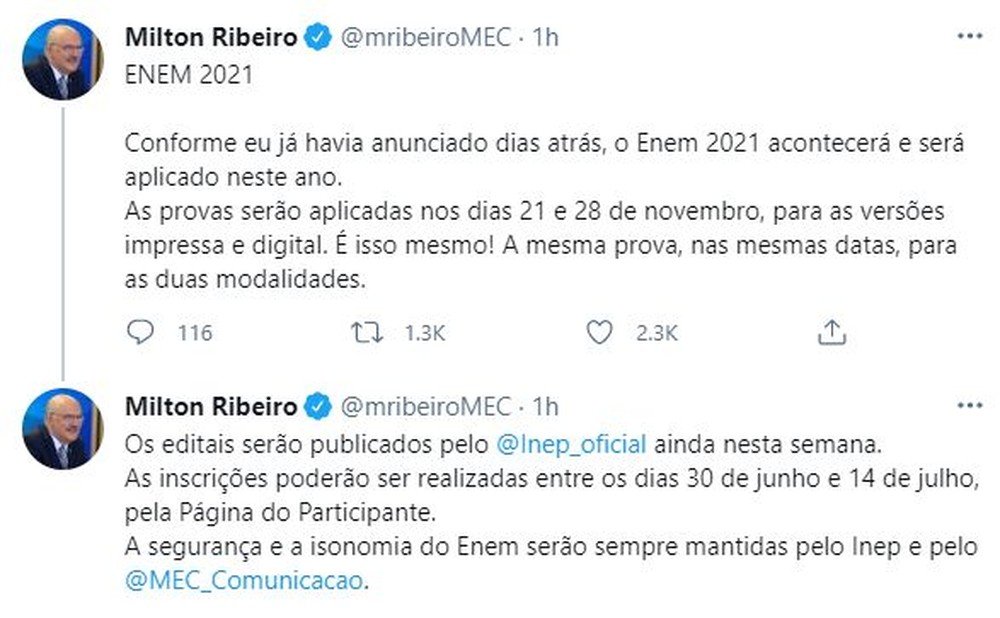1000x618 pixels.
Task: Open the three-dot menu on second tweet
Action: coord(970,406)
